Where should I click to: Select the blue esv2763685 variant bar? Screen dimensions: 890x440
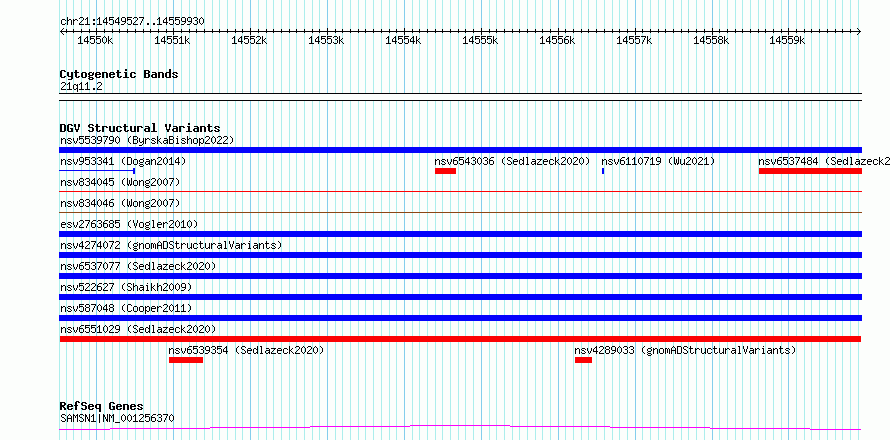pos(460,234)
